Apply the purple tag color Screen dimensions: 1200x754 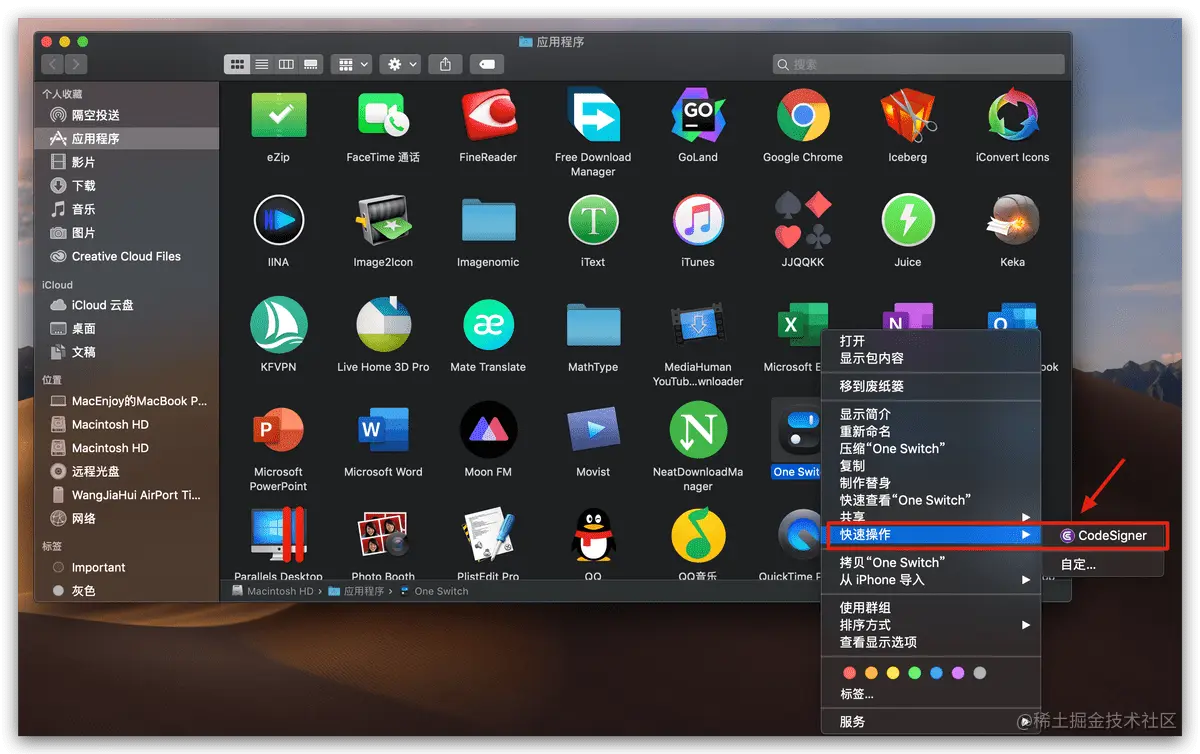click(958, 673)
